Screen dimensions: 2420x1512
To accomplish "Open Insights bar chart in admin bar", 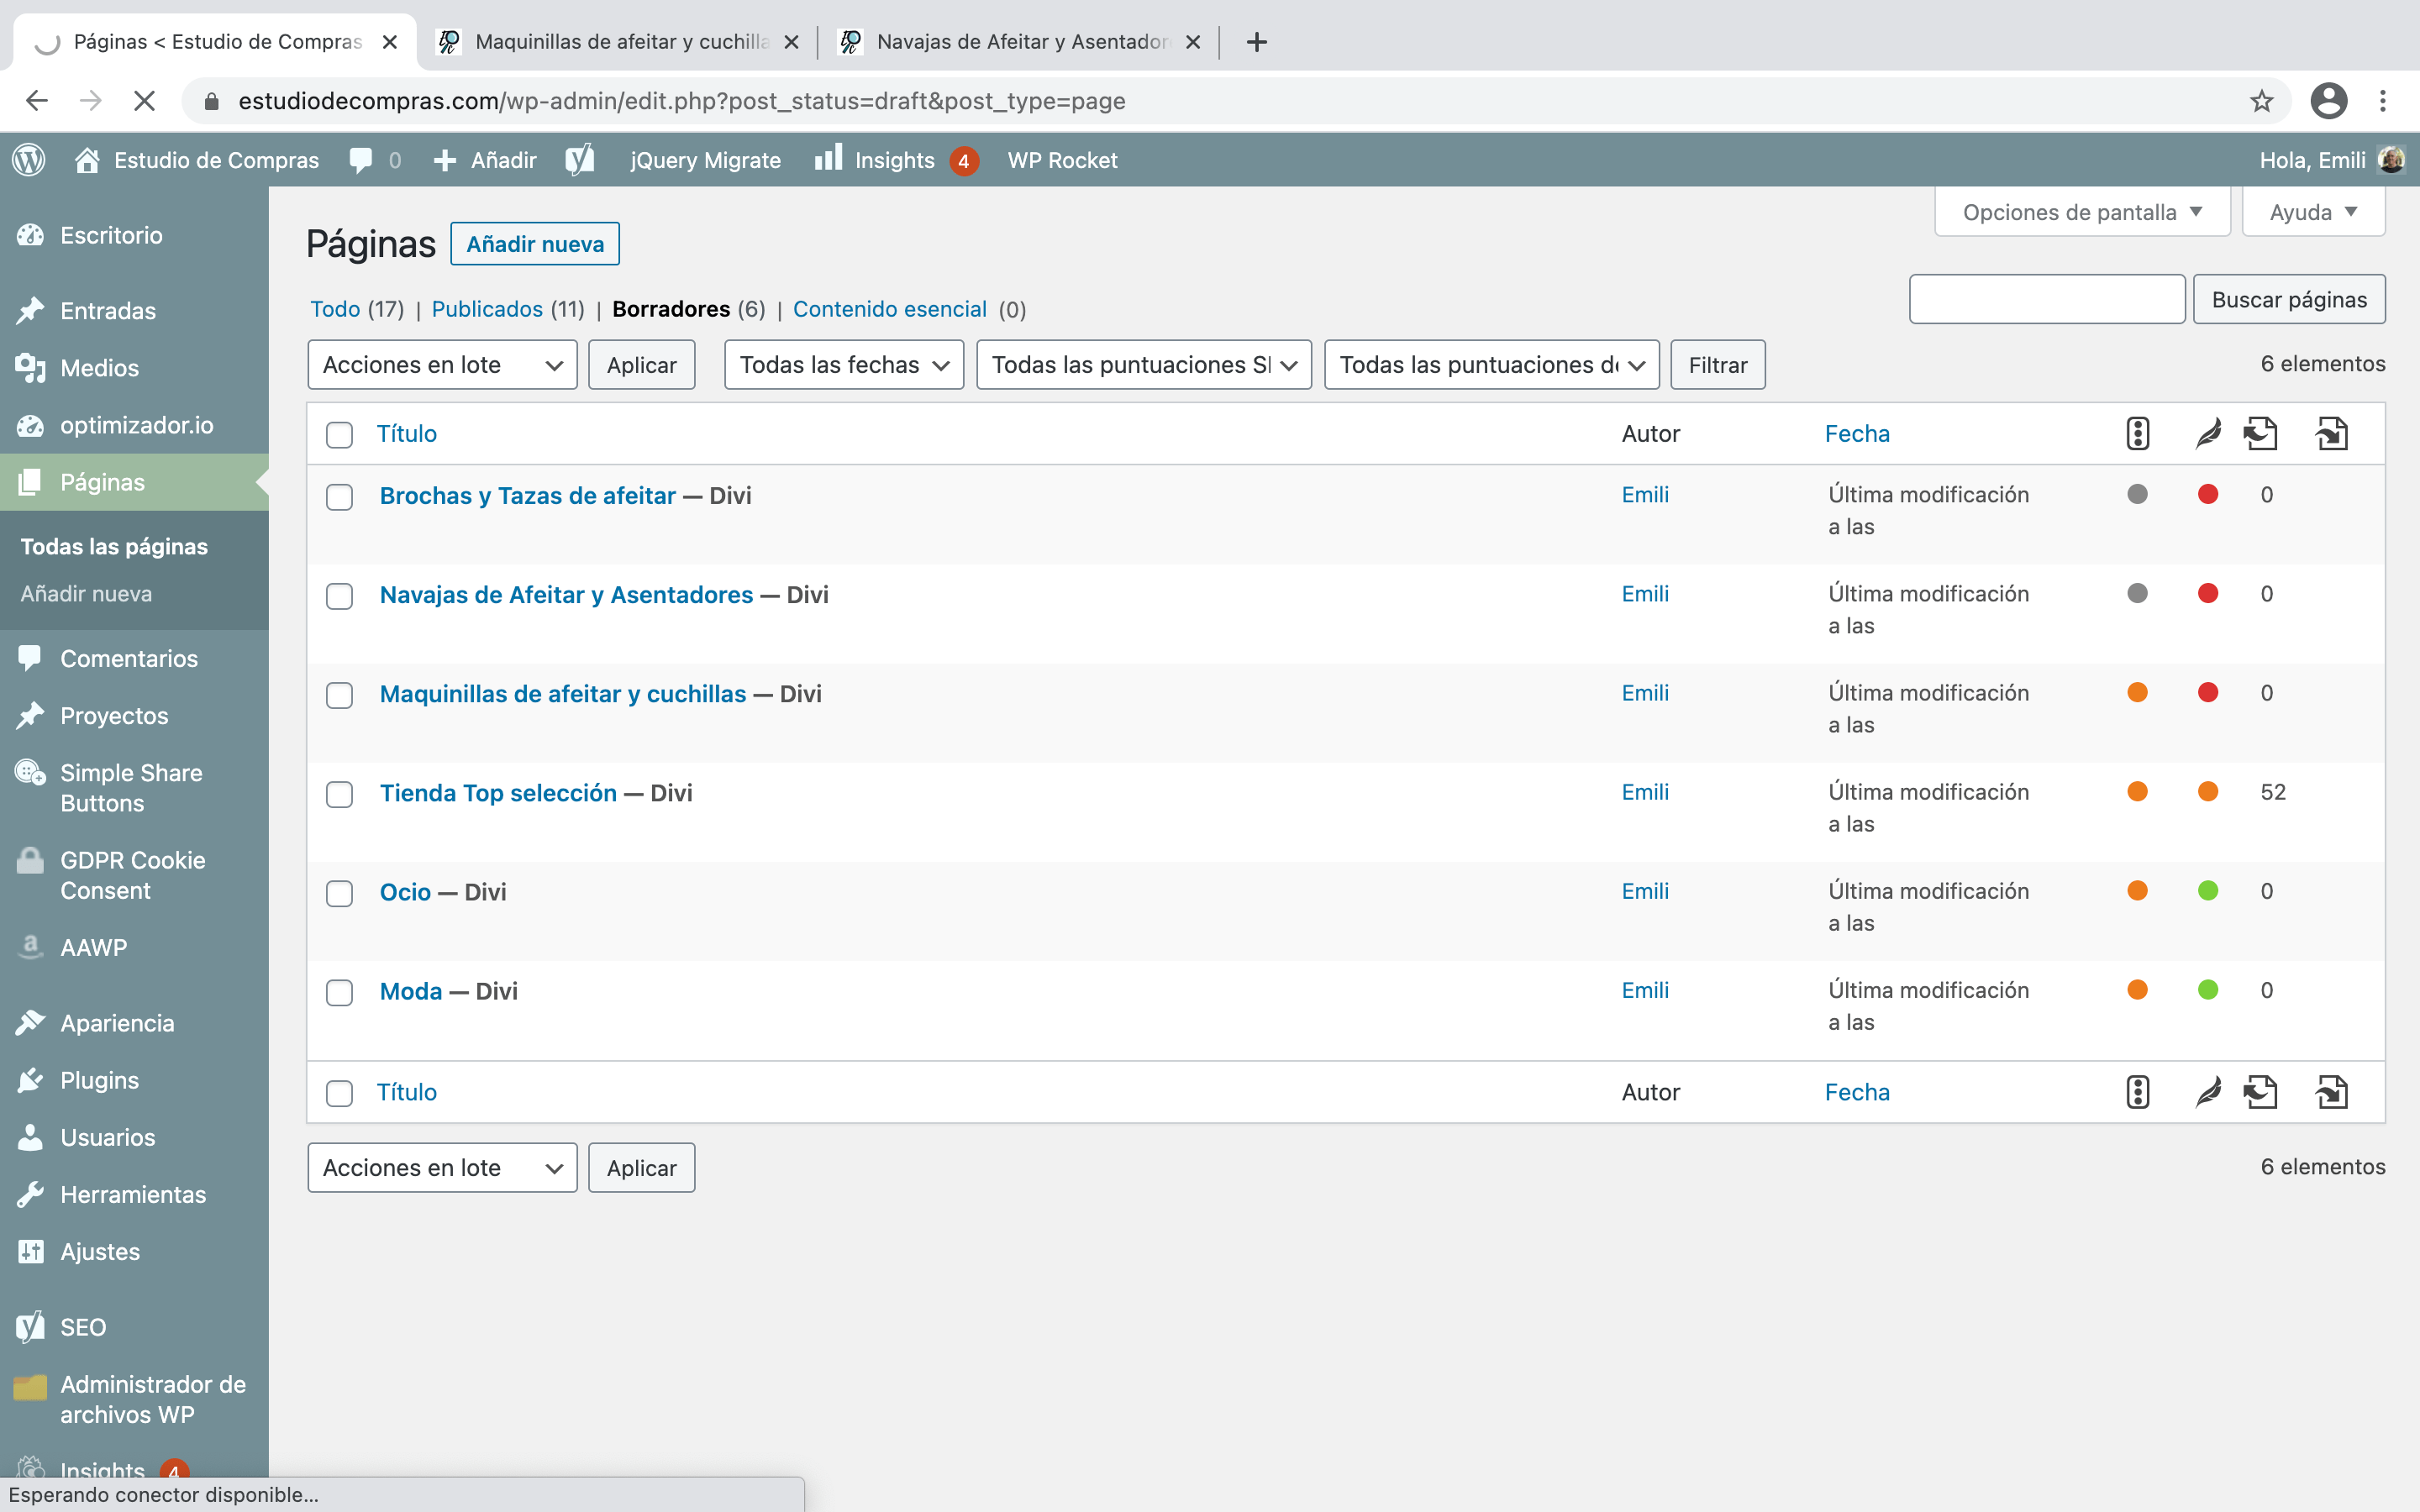I will 828,158.
